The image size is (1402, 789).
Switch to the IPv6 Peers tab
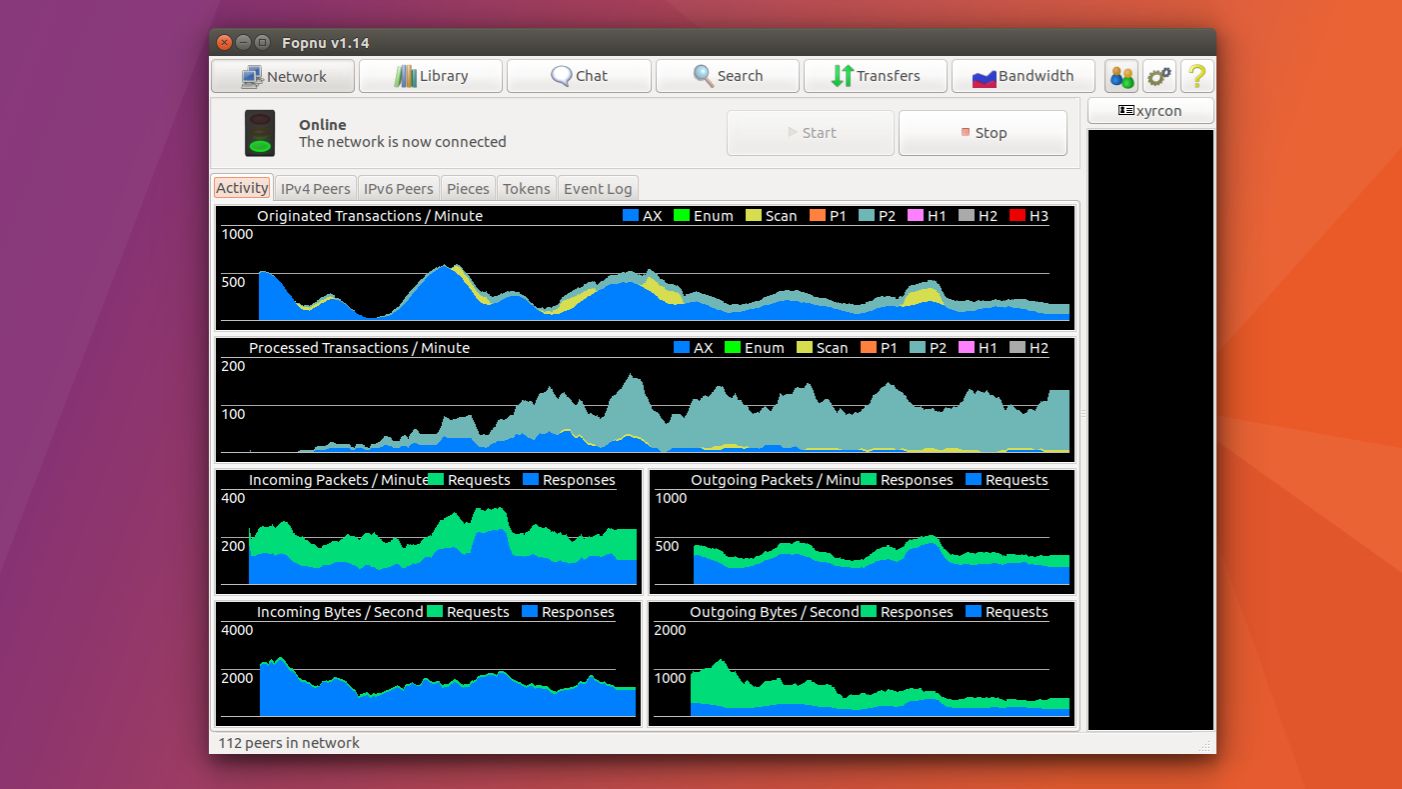398,188
